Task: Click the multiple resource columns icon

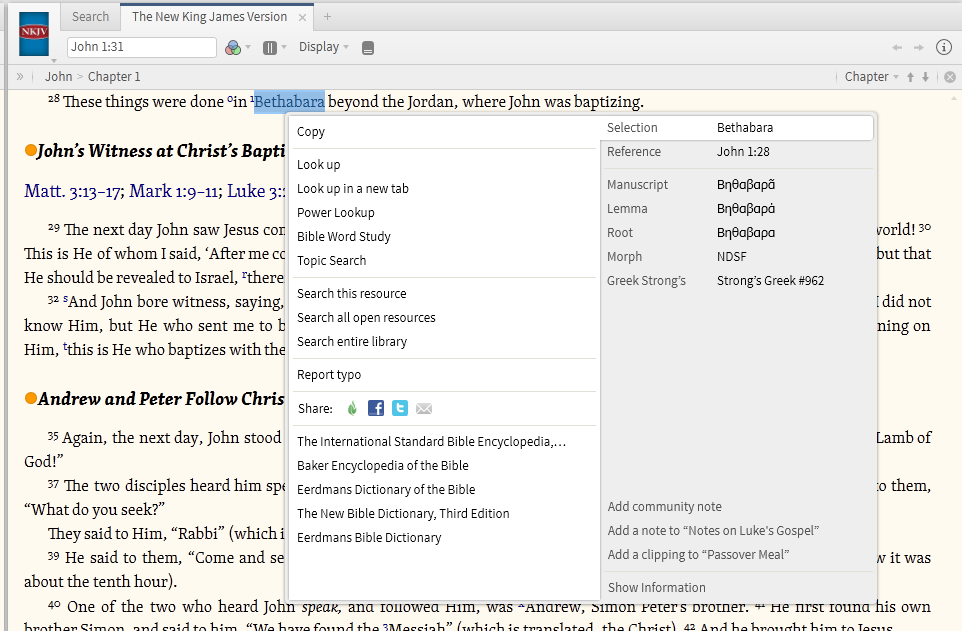Action: tap(269, 47)
